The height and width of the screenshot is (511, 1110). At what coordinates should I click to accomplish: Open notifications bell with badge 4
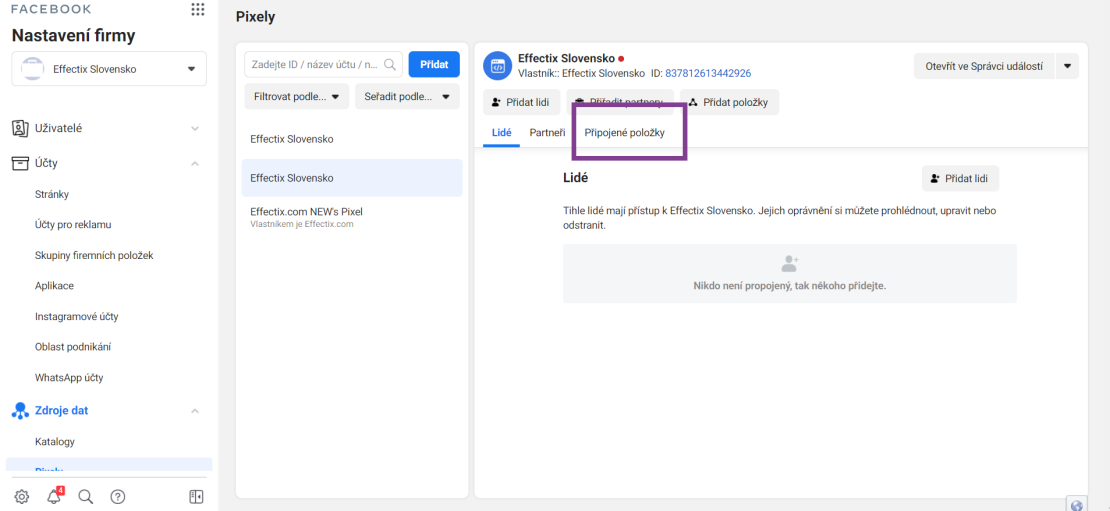coord(55,496)
